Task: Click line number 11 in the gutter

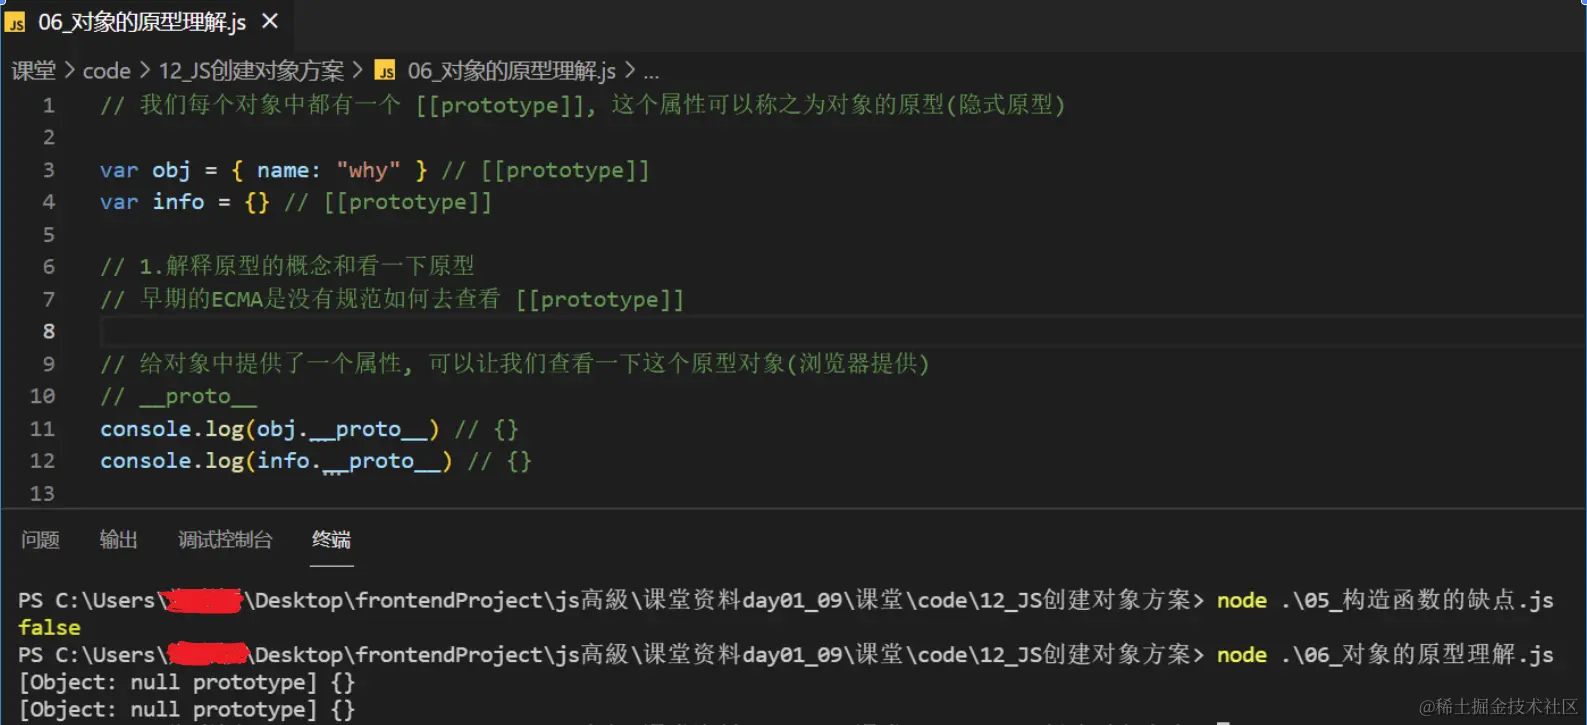Action: click(x=42, y=429)
